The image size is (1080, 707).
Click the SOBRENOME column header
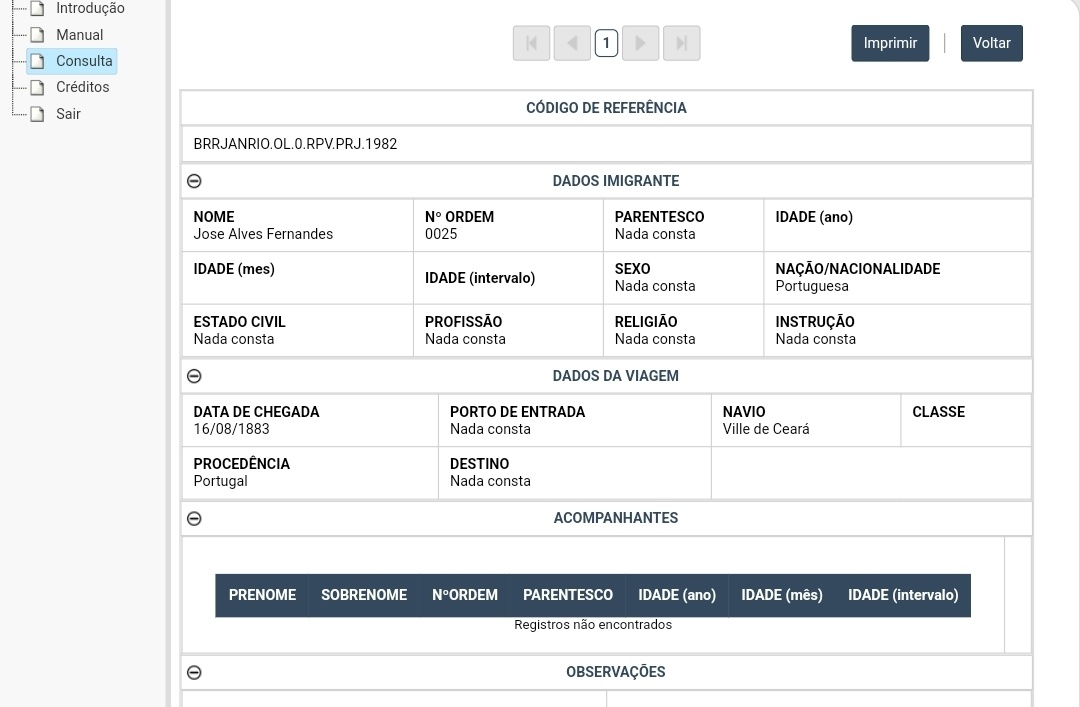pyautogui.click(x=364, y=595)
